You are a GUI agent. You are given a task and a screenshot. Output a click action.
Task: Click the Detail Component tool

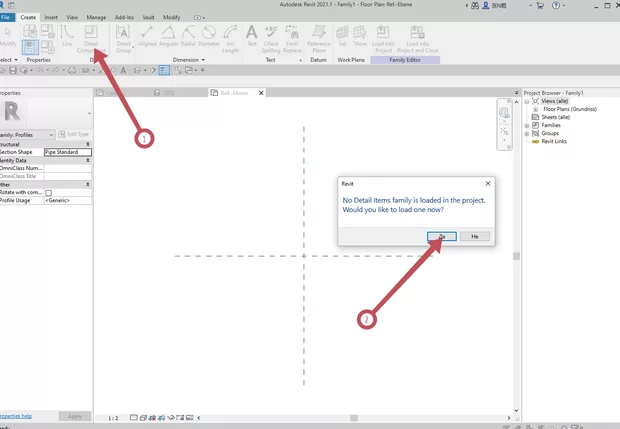91,39
